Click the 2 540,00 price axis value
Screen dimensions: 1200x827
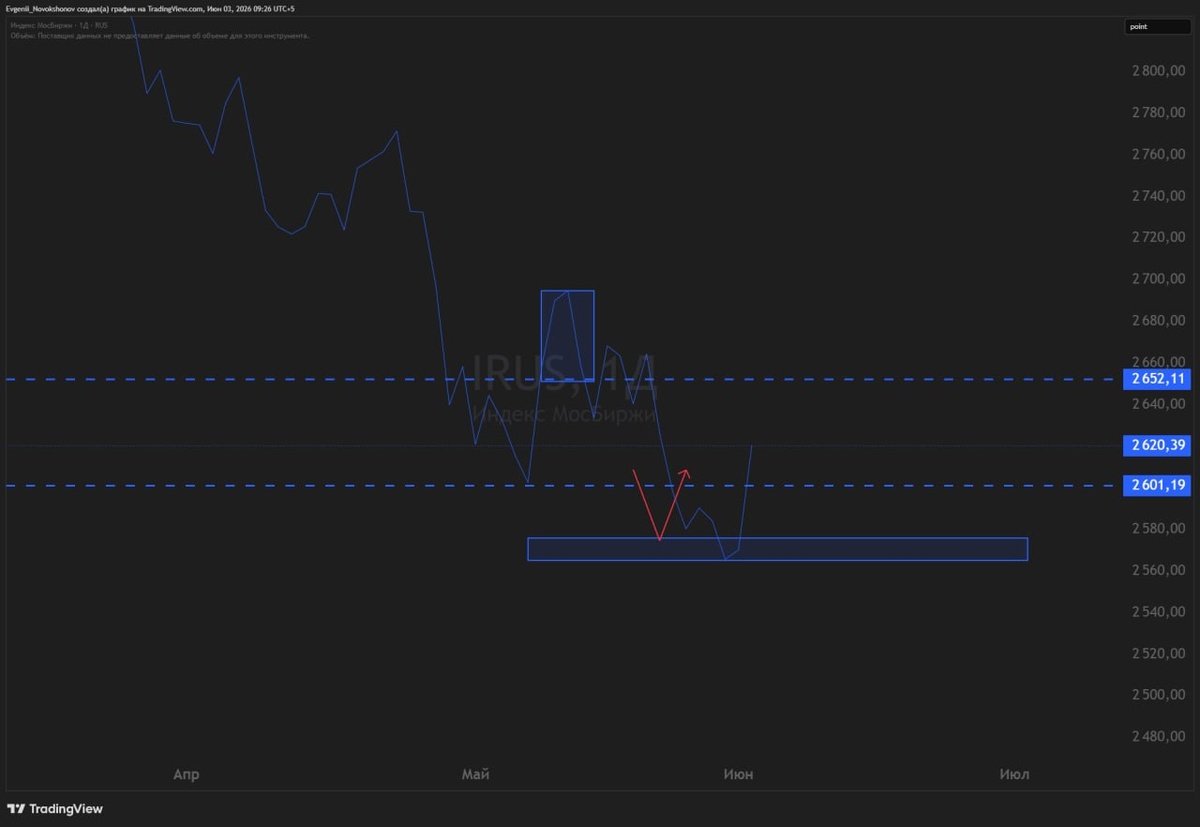(1159, 611)
